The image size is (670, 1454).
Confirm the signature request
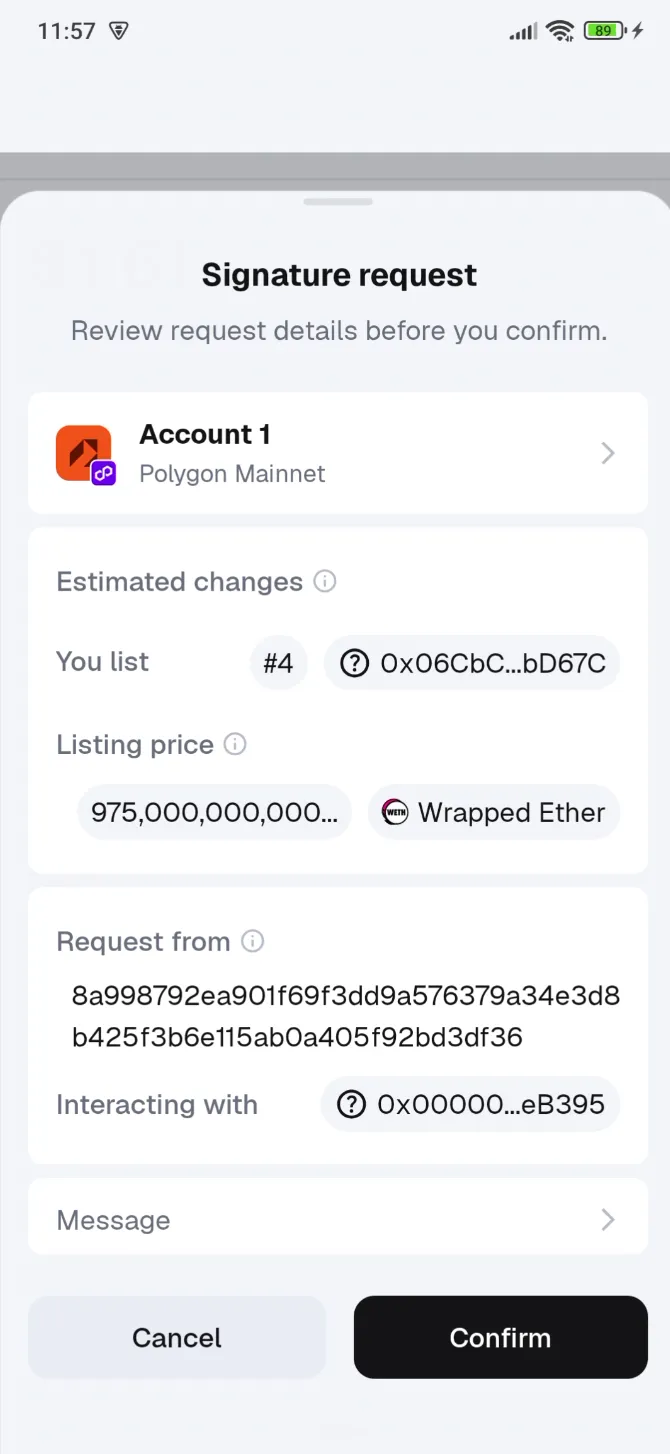[x=500, y=1337]
